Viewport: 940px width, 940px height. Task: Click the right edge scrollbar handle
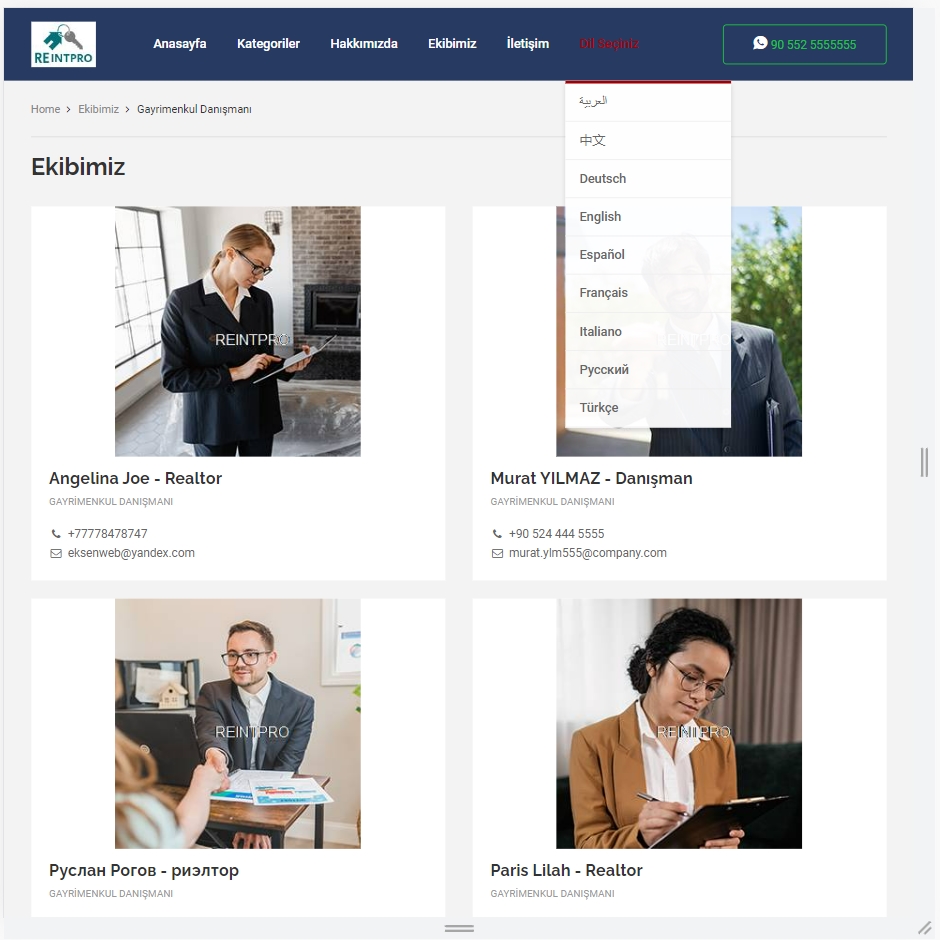(x=924, y=462)
